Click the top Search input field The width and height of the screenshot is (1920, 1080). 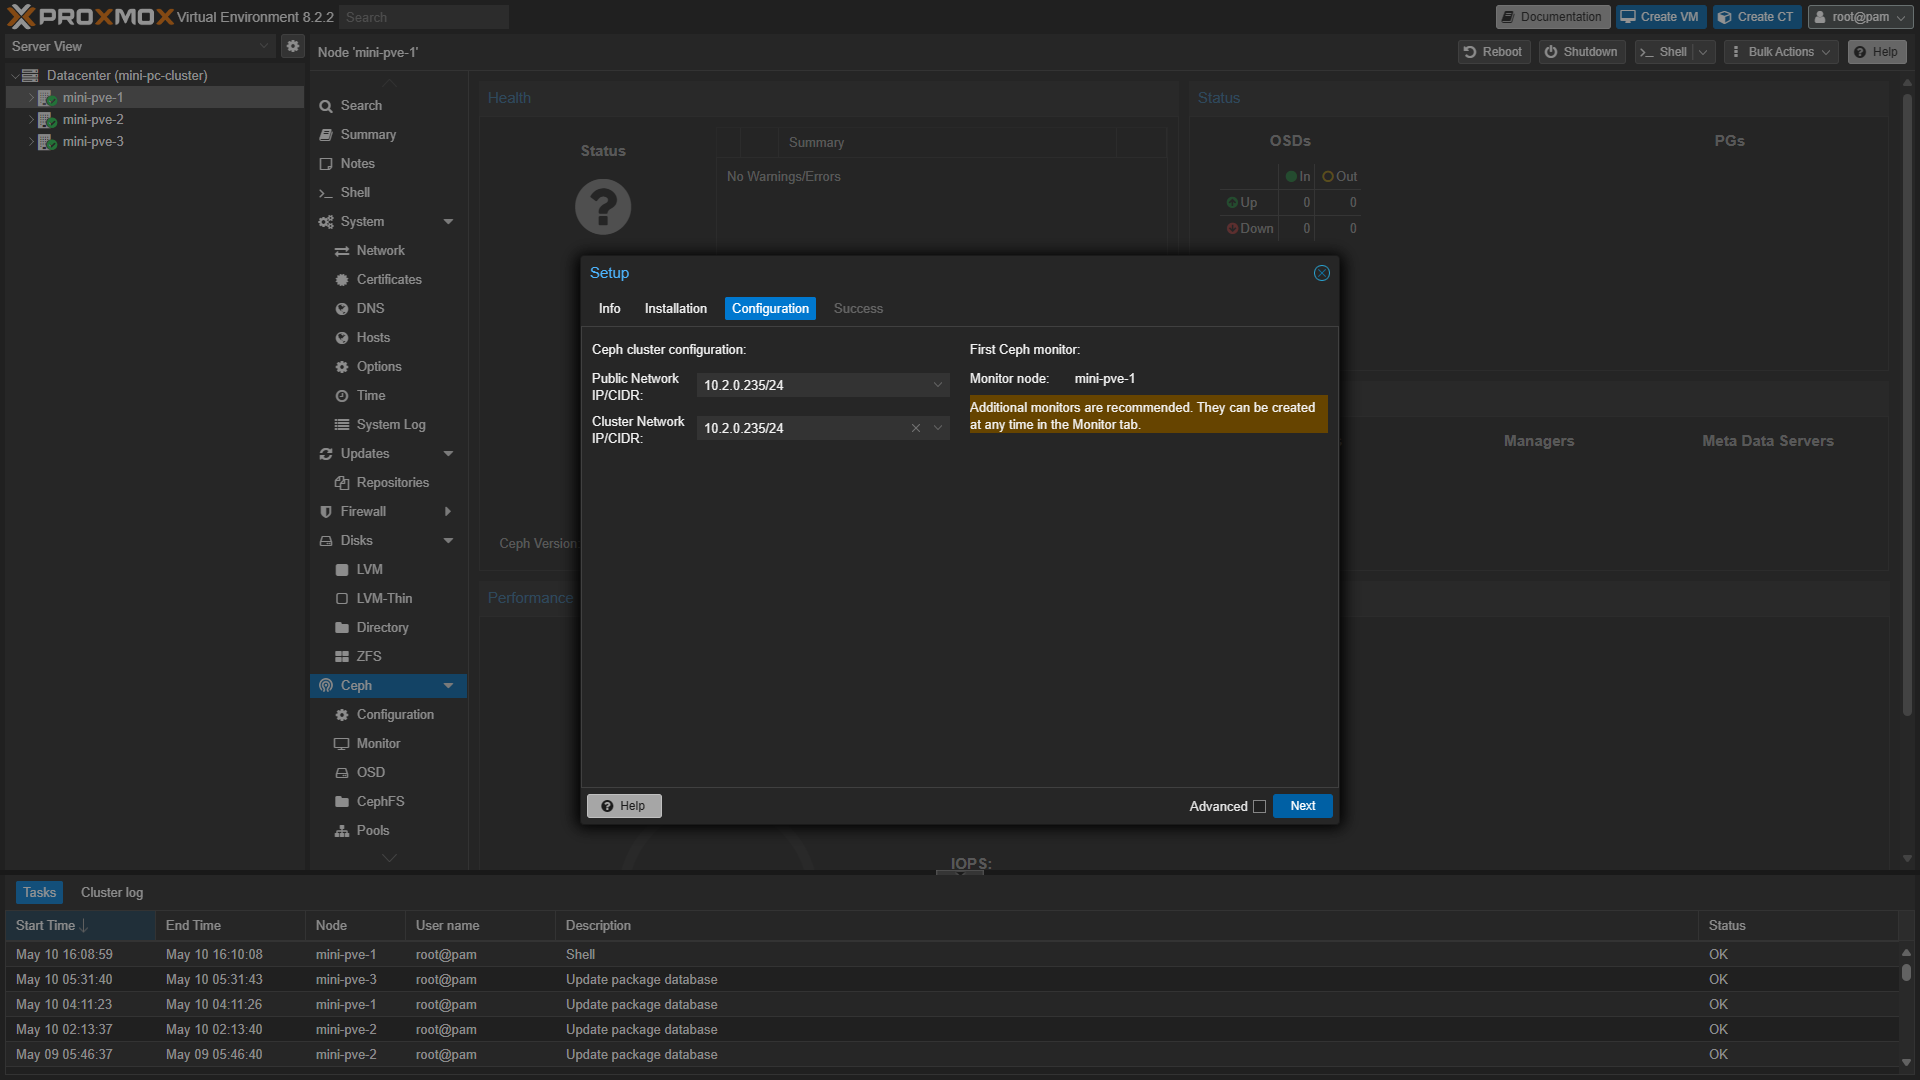(x=424, y=17)
